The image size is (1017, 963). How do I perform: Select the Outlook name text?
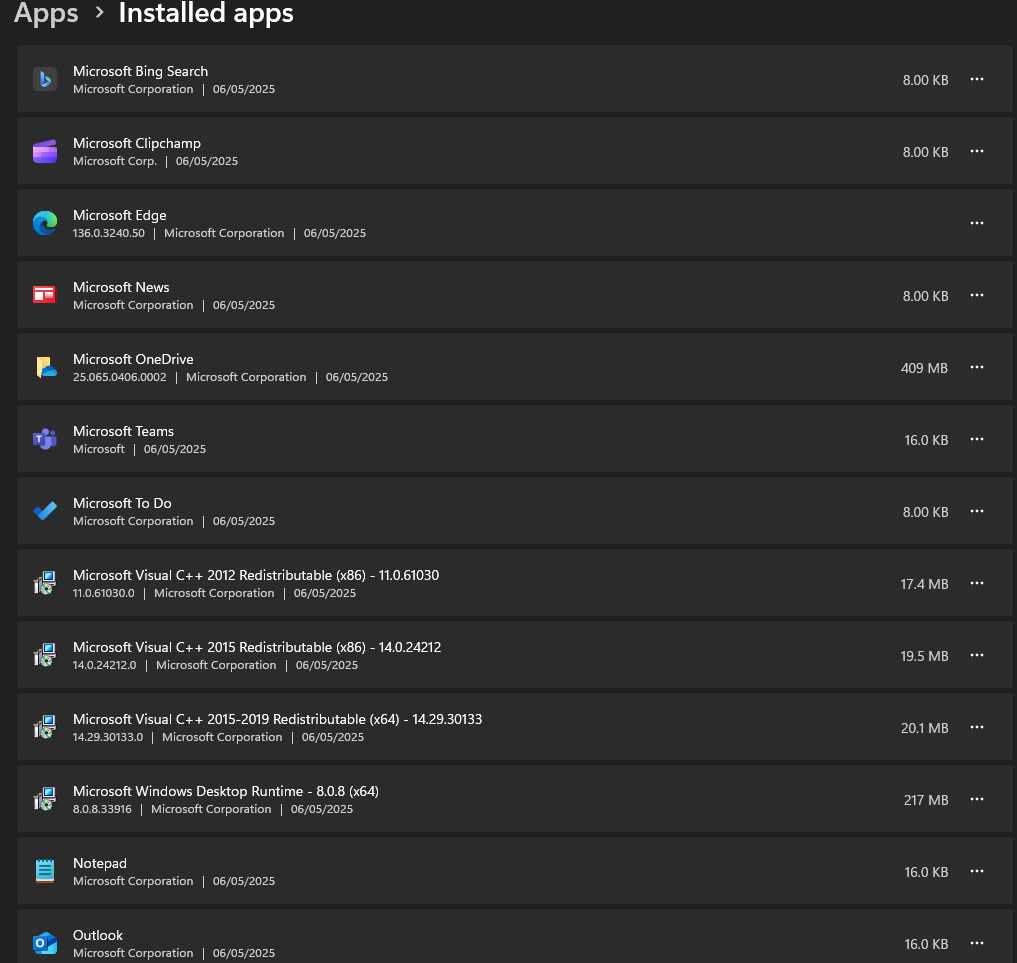[98, 935]
